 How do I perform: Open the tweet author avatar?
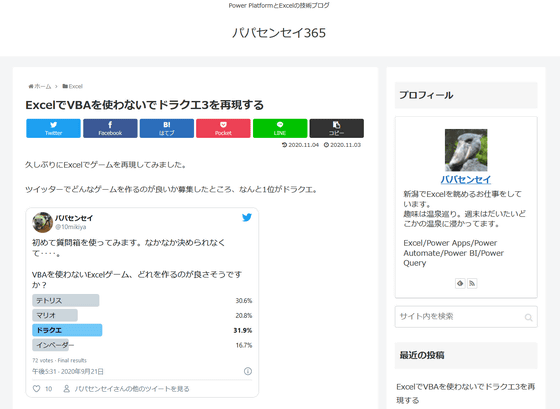click(42, 222)
